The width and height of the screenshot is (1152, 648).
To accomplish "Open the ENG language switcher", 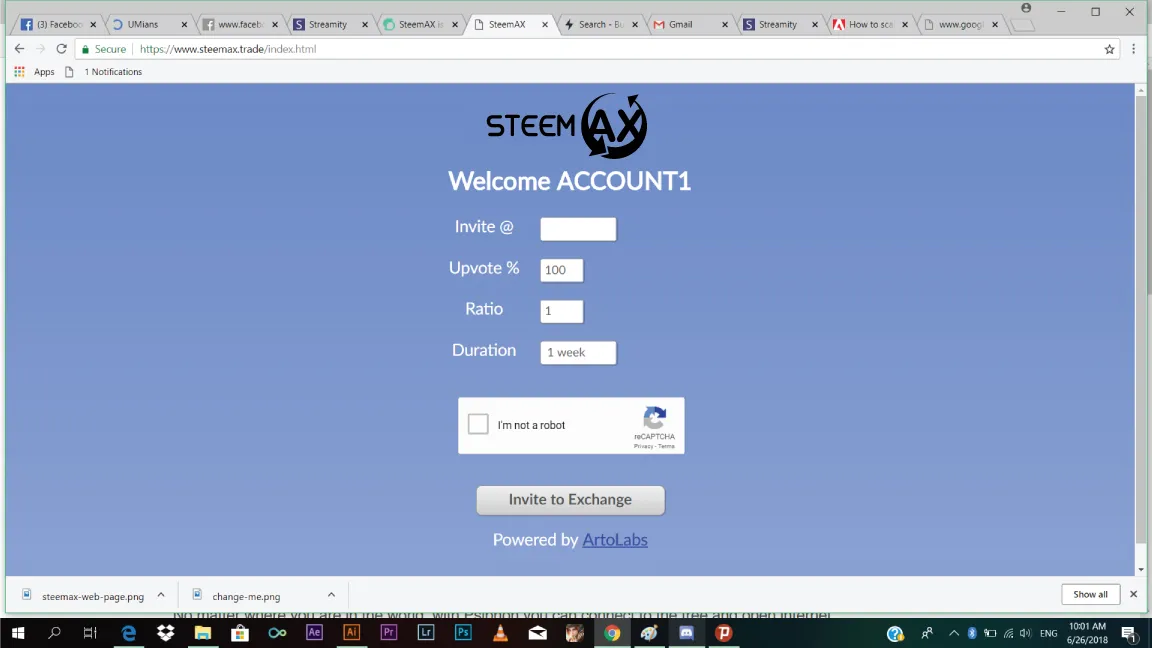I will [x=1048, y=633].
